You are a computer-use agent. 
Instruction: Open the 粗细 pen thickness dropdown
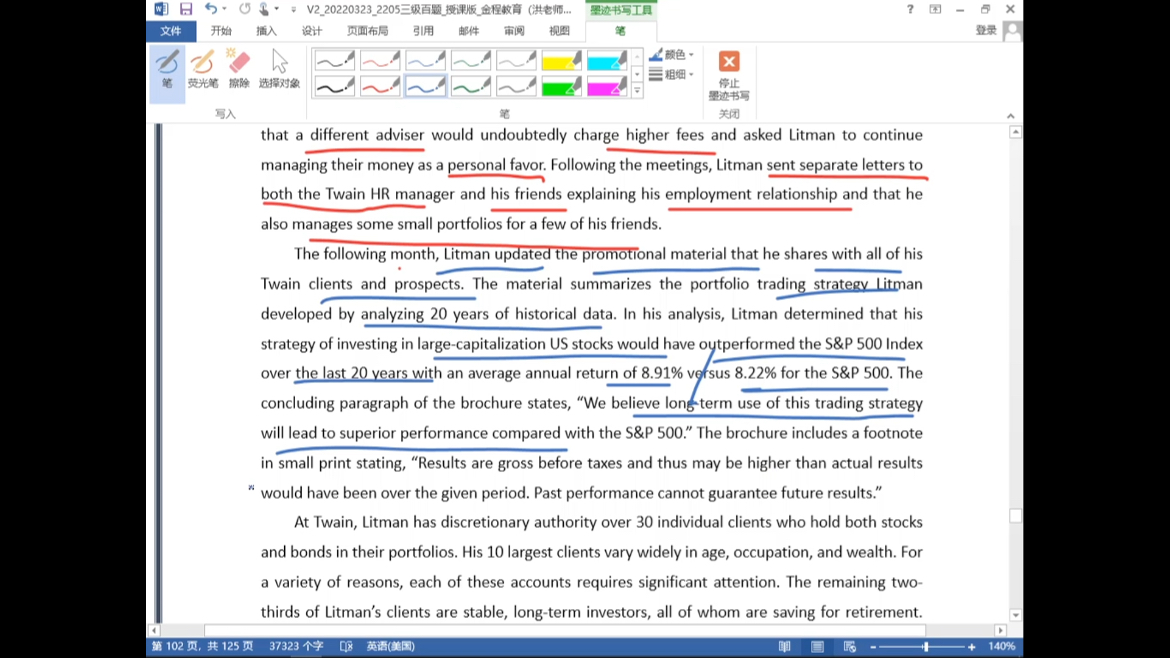coord(672,74)
